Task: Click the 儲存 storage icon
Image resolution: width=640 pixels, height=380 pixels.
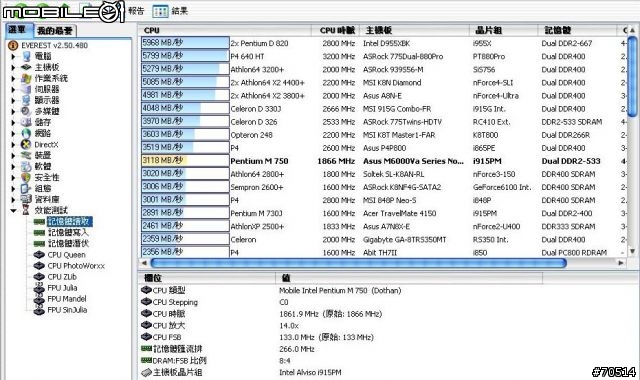Action: click(27, 122)
